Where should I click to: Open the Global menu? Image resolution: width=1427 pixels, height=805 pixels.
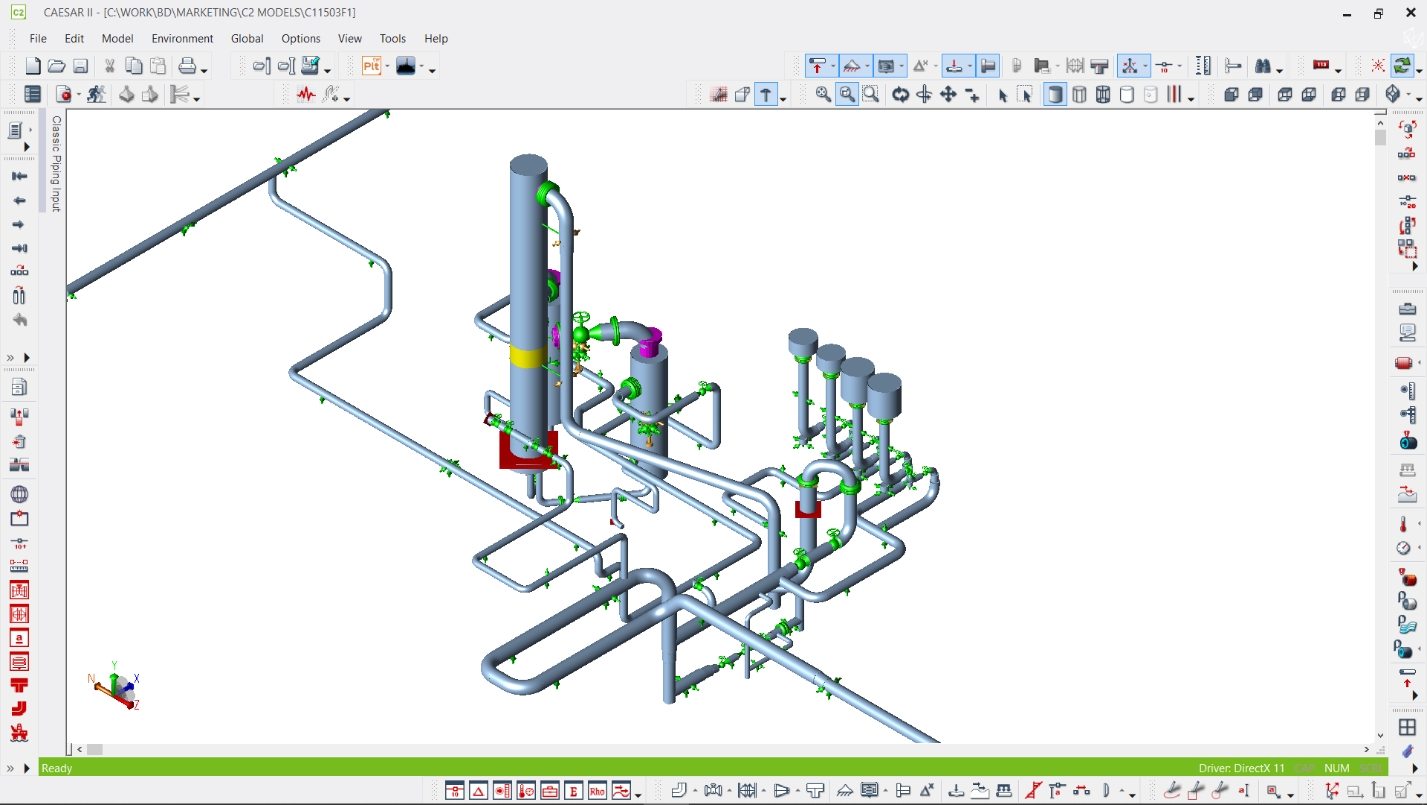[x=247, y=39]
